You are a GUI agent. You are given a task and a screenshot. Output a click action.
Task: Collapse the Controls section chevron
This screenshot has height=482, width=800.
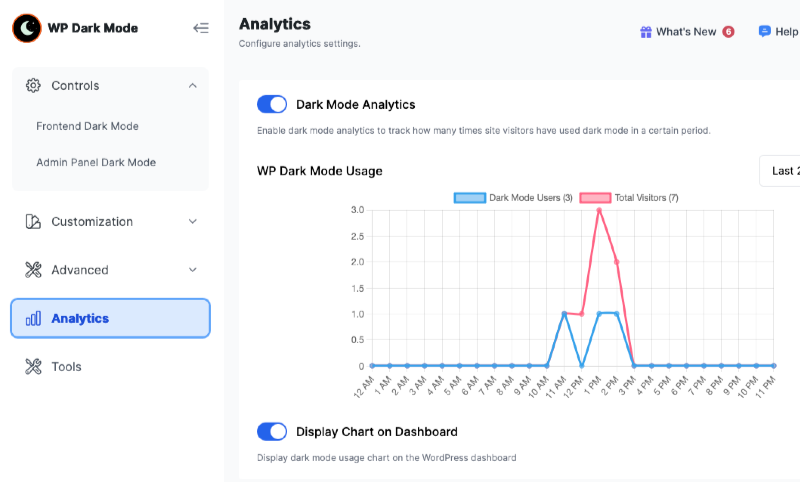[x=192, y=85]
